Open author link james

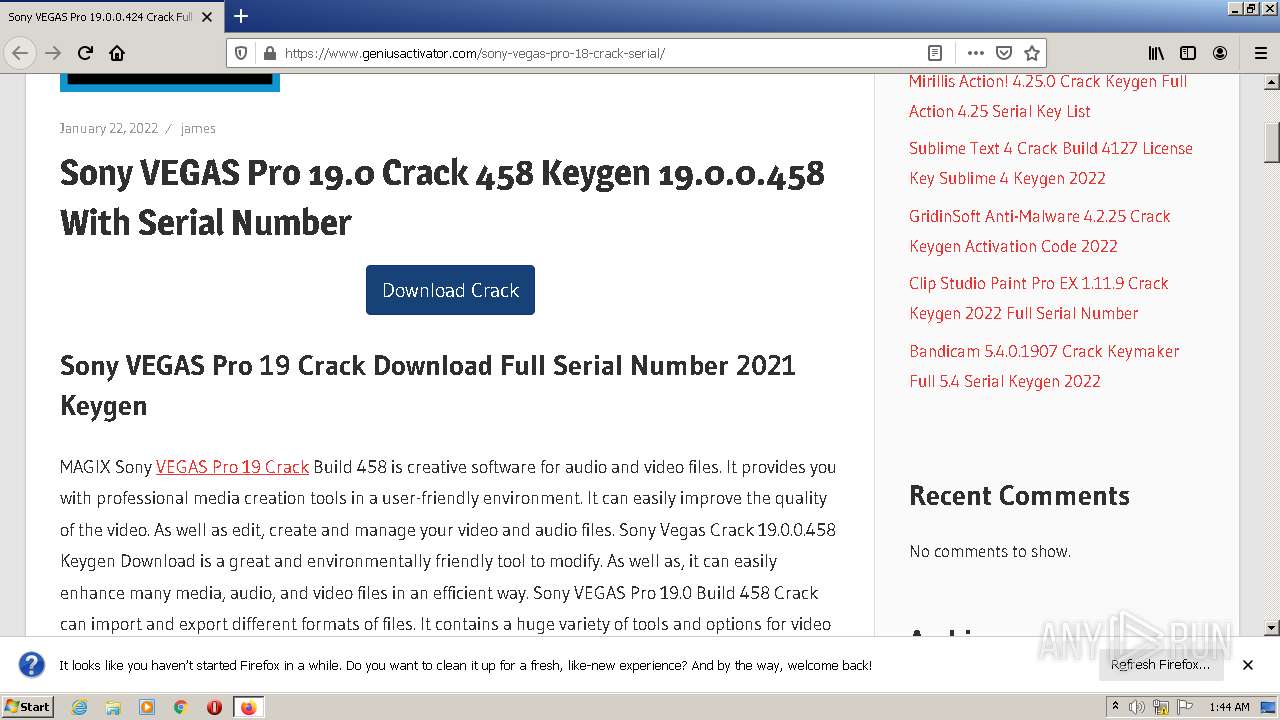pyautogui.click(x=198, y=128)
